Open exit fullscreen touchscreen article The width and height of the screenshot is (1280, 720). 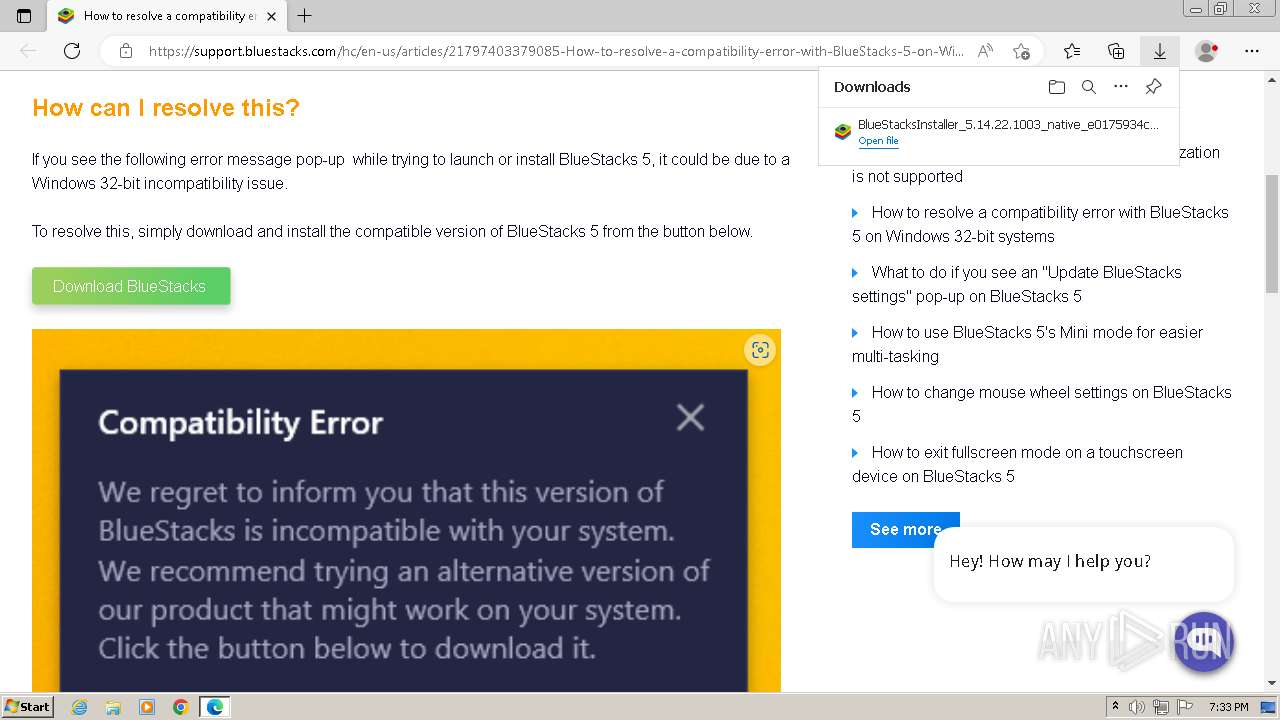click(1017, 464)
